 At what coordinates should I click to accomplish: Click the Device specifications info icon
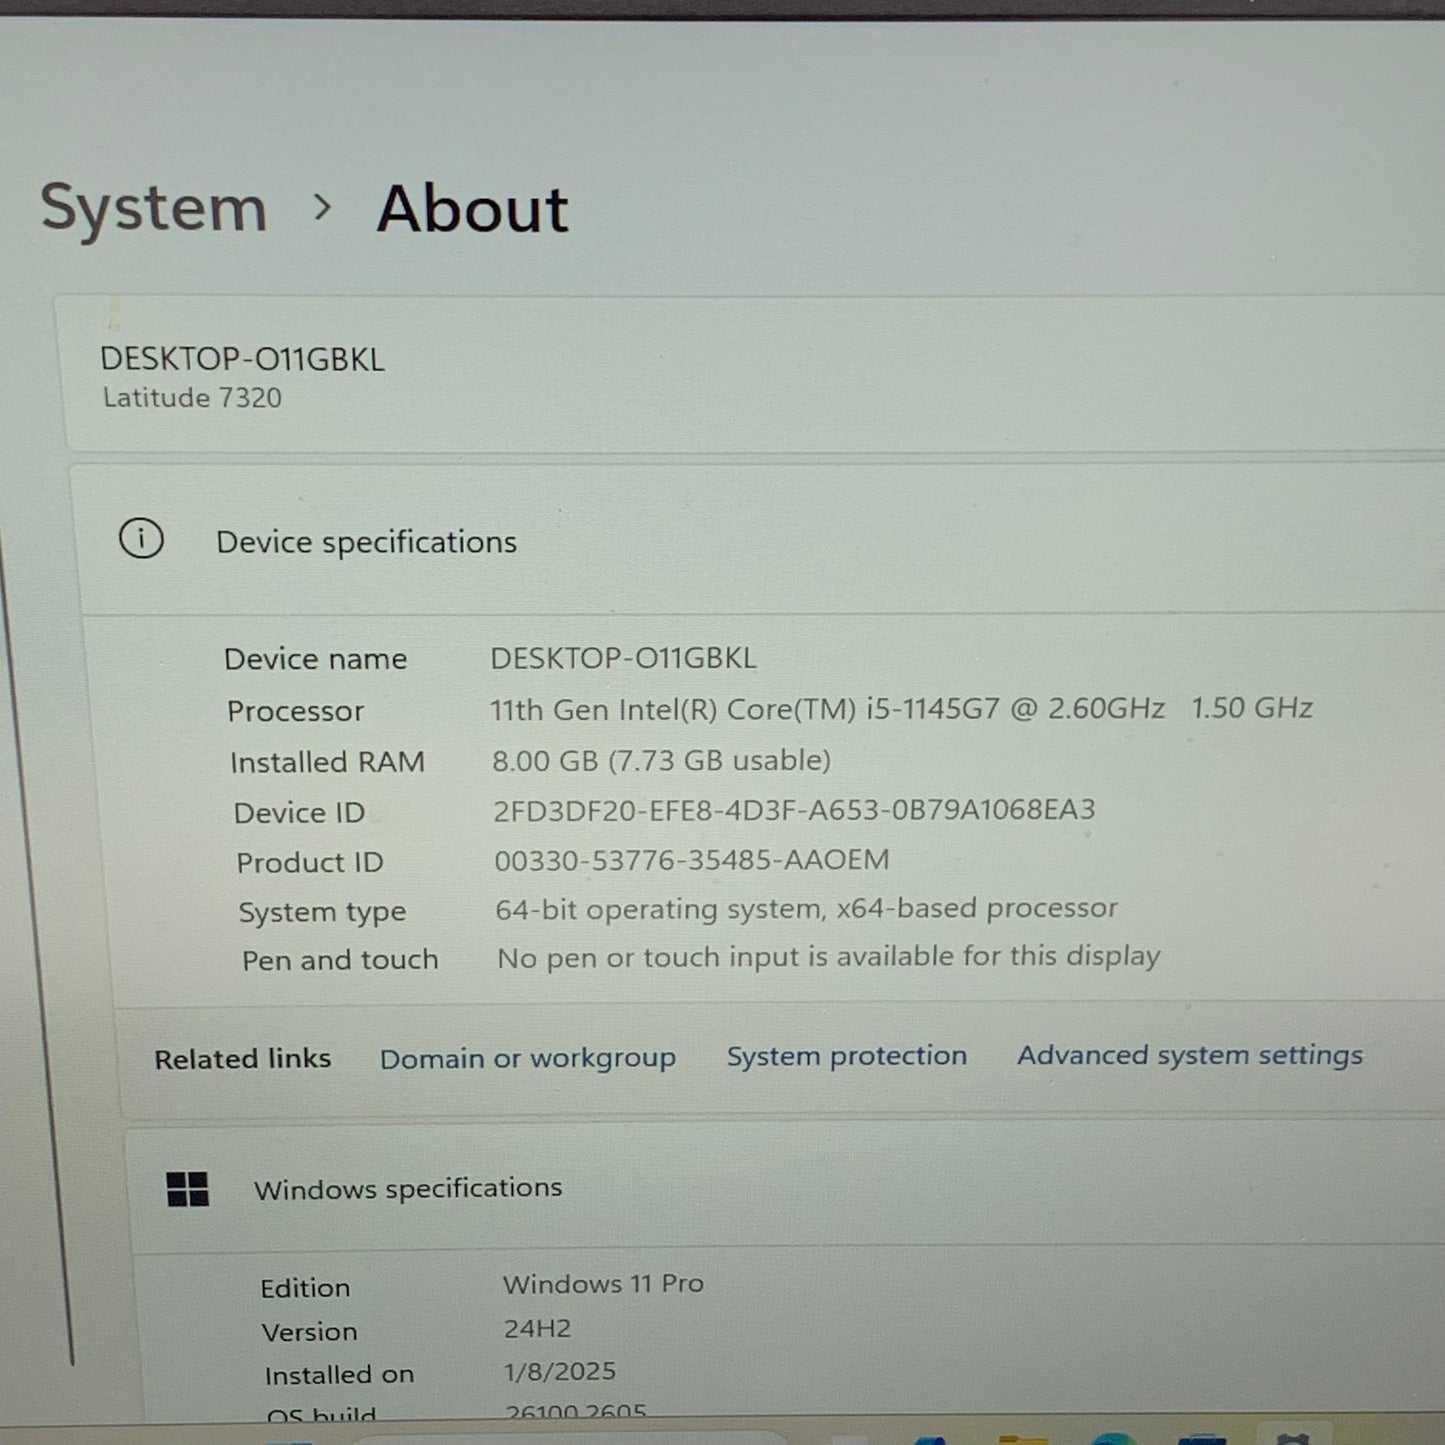click(x=141, y=539)
